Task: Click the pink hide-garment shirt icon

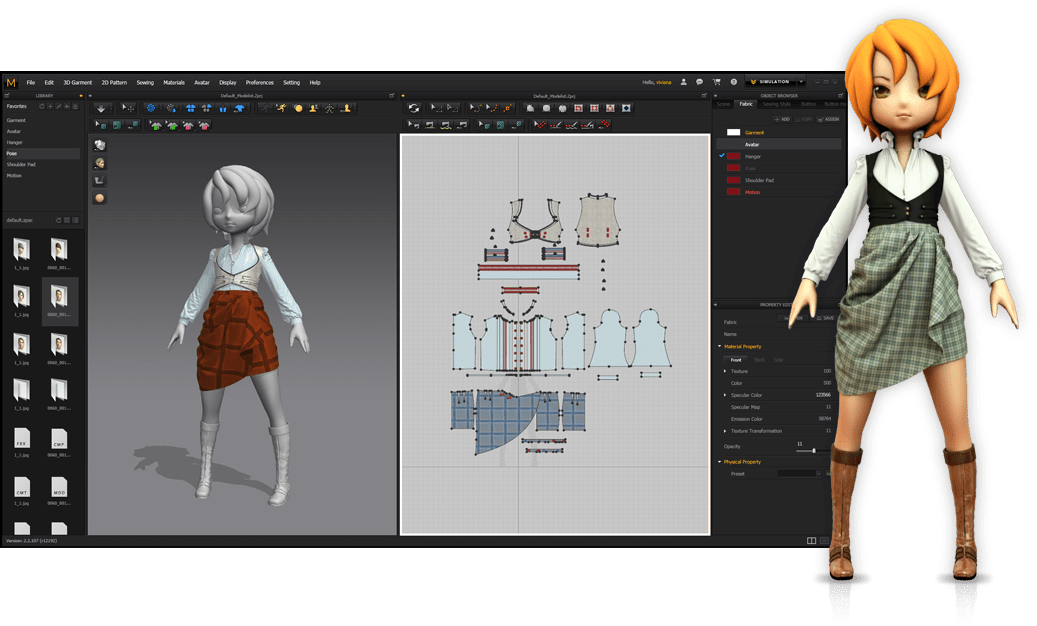Action: coord(188,125)
